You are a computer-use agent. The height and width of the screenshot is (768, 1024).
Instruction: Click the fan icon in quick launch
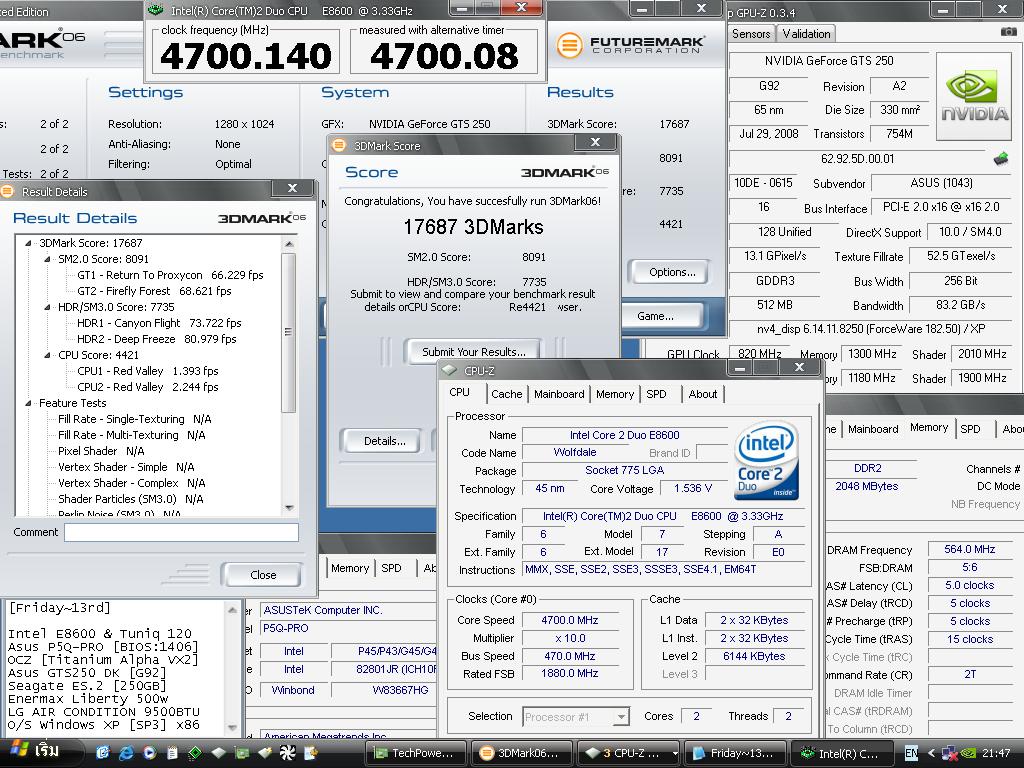click(288, 752)
